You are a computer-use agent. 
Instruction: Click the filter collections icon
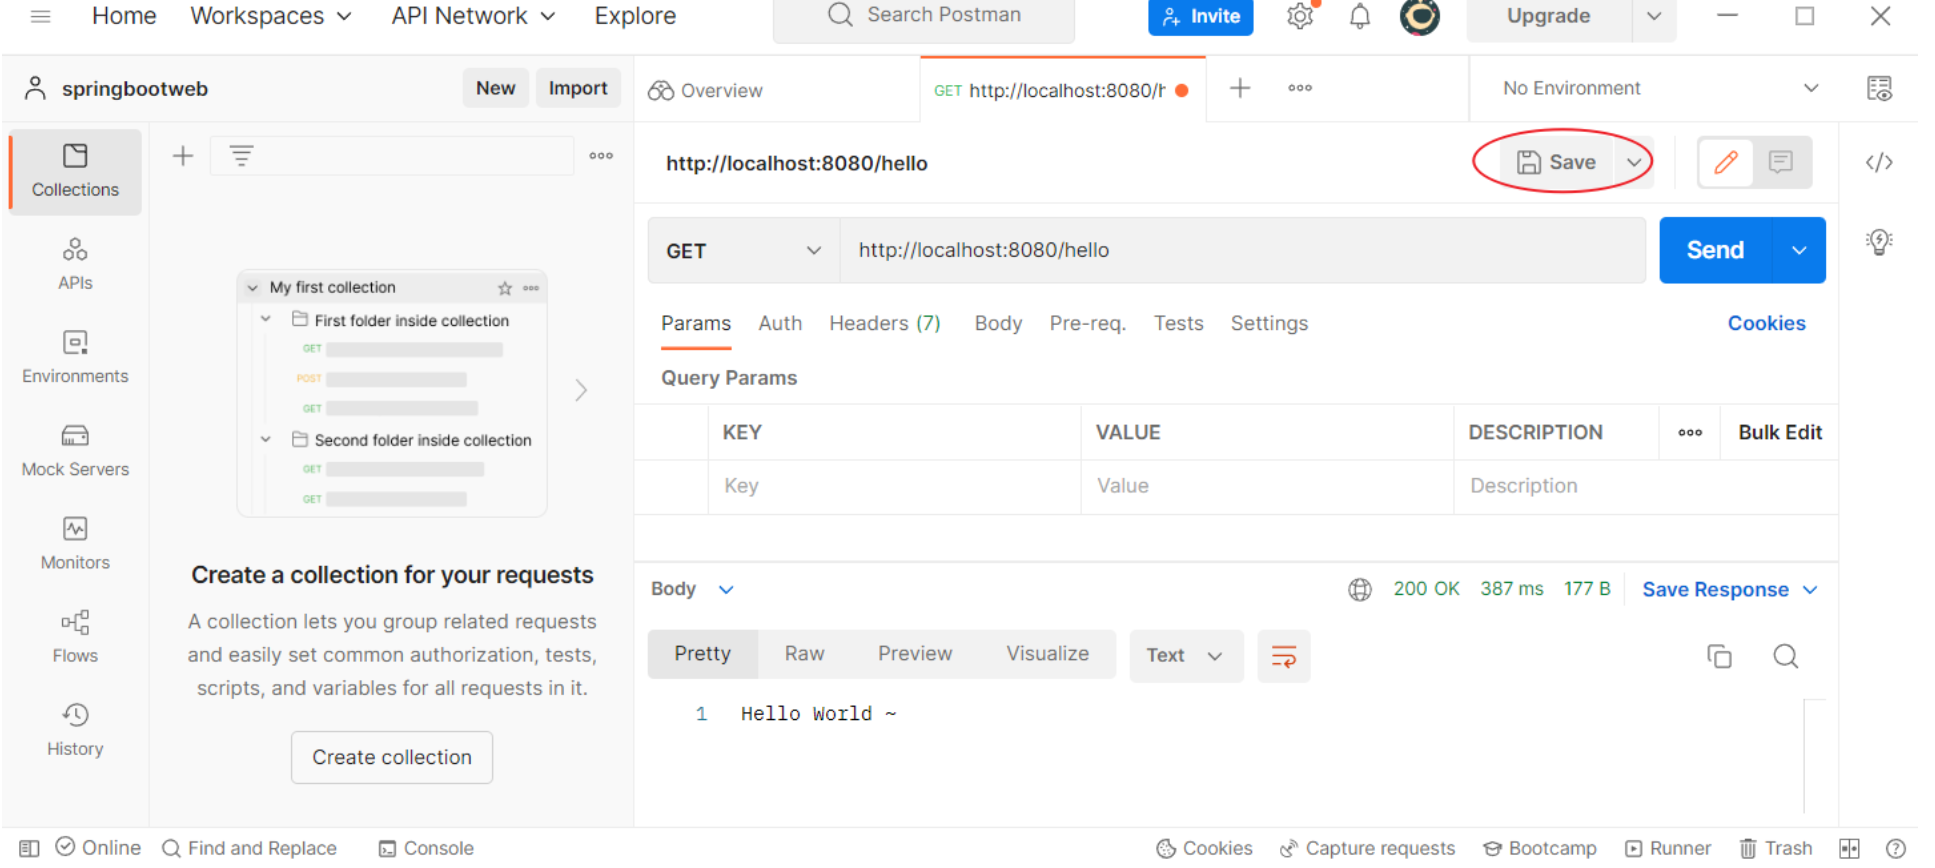(x=241, y=156)
